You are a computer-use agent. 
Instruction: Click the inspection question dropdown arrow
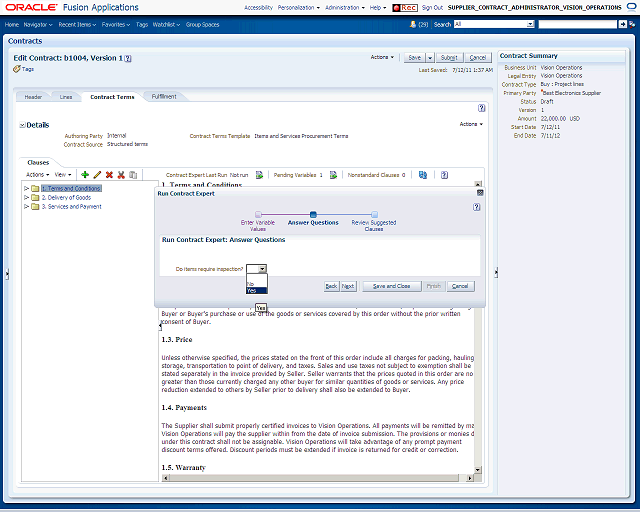click(x=262, y=269)
